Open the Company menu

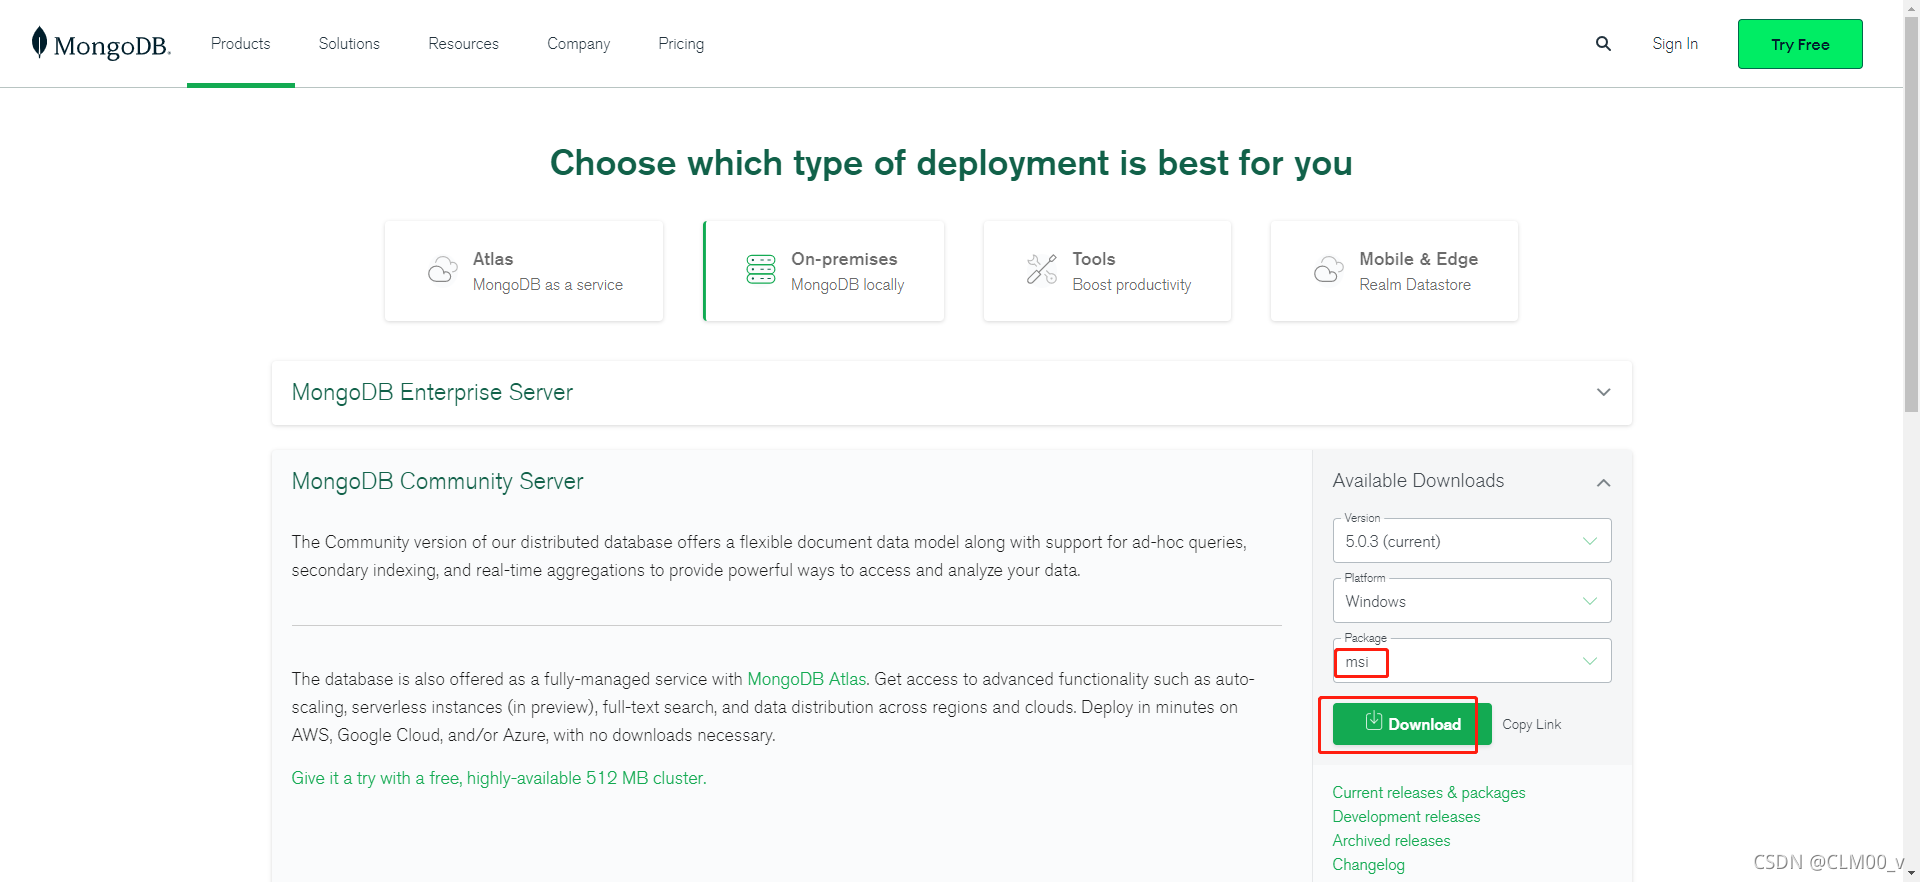578,44
